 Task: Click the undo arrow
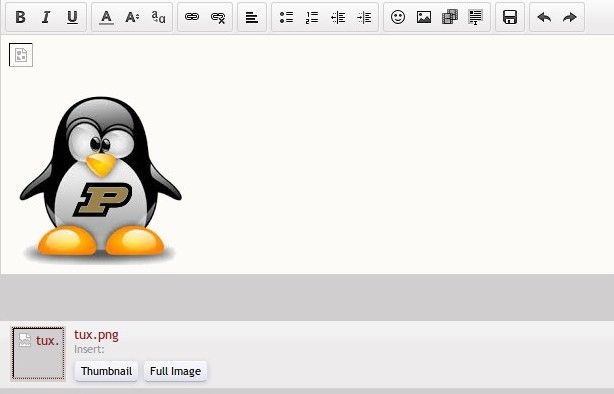pos(544,17)
